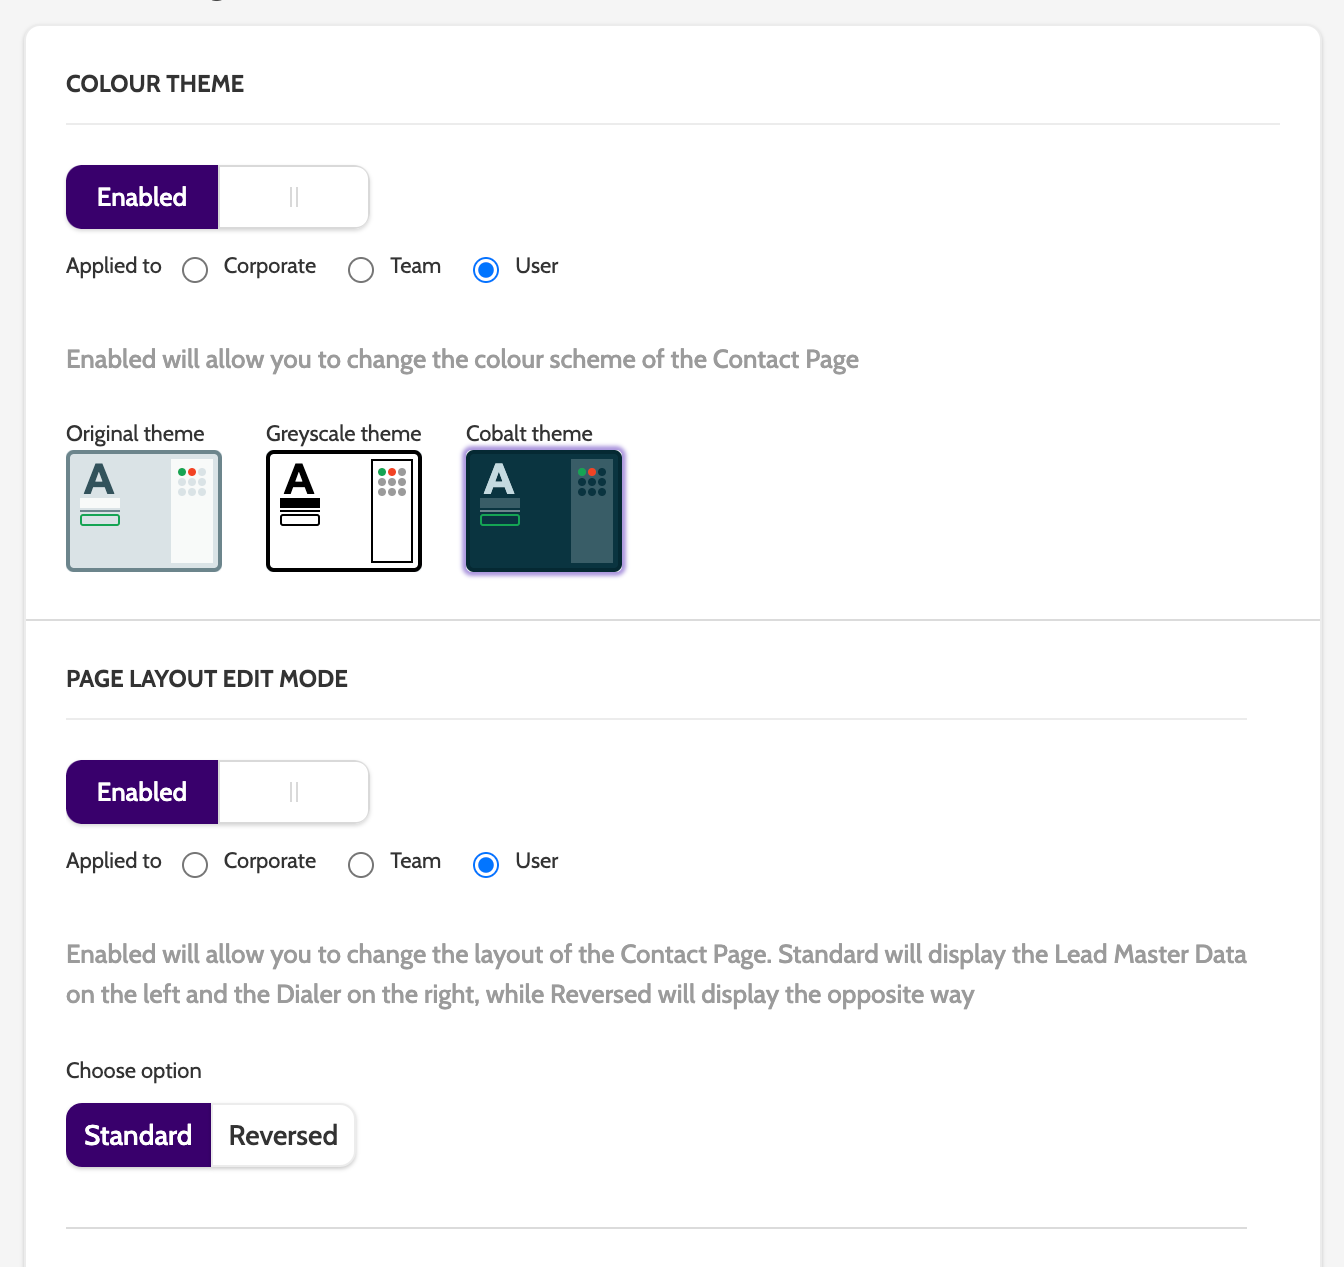Screen dimensions: 1344x1267
Task: Switch to the Reversed layout option
Action: 283,1135
